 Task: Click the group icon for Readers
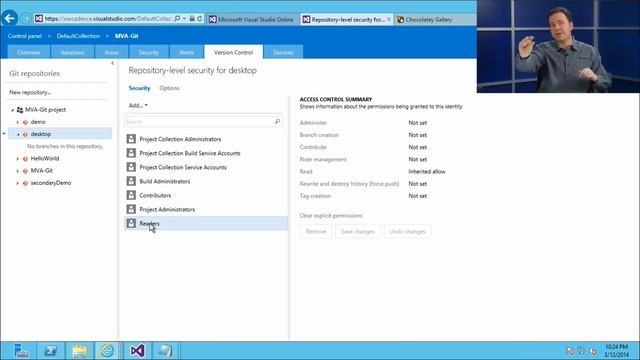[131, 223]
